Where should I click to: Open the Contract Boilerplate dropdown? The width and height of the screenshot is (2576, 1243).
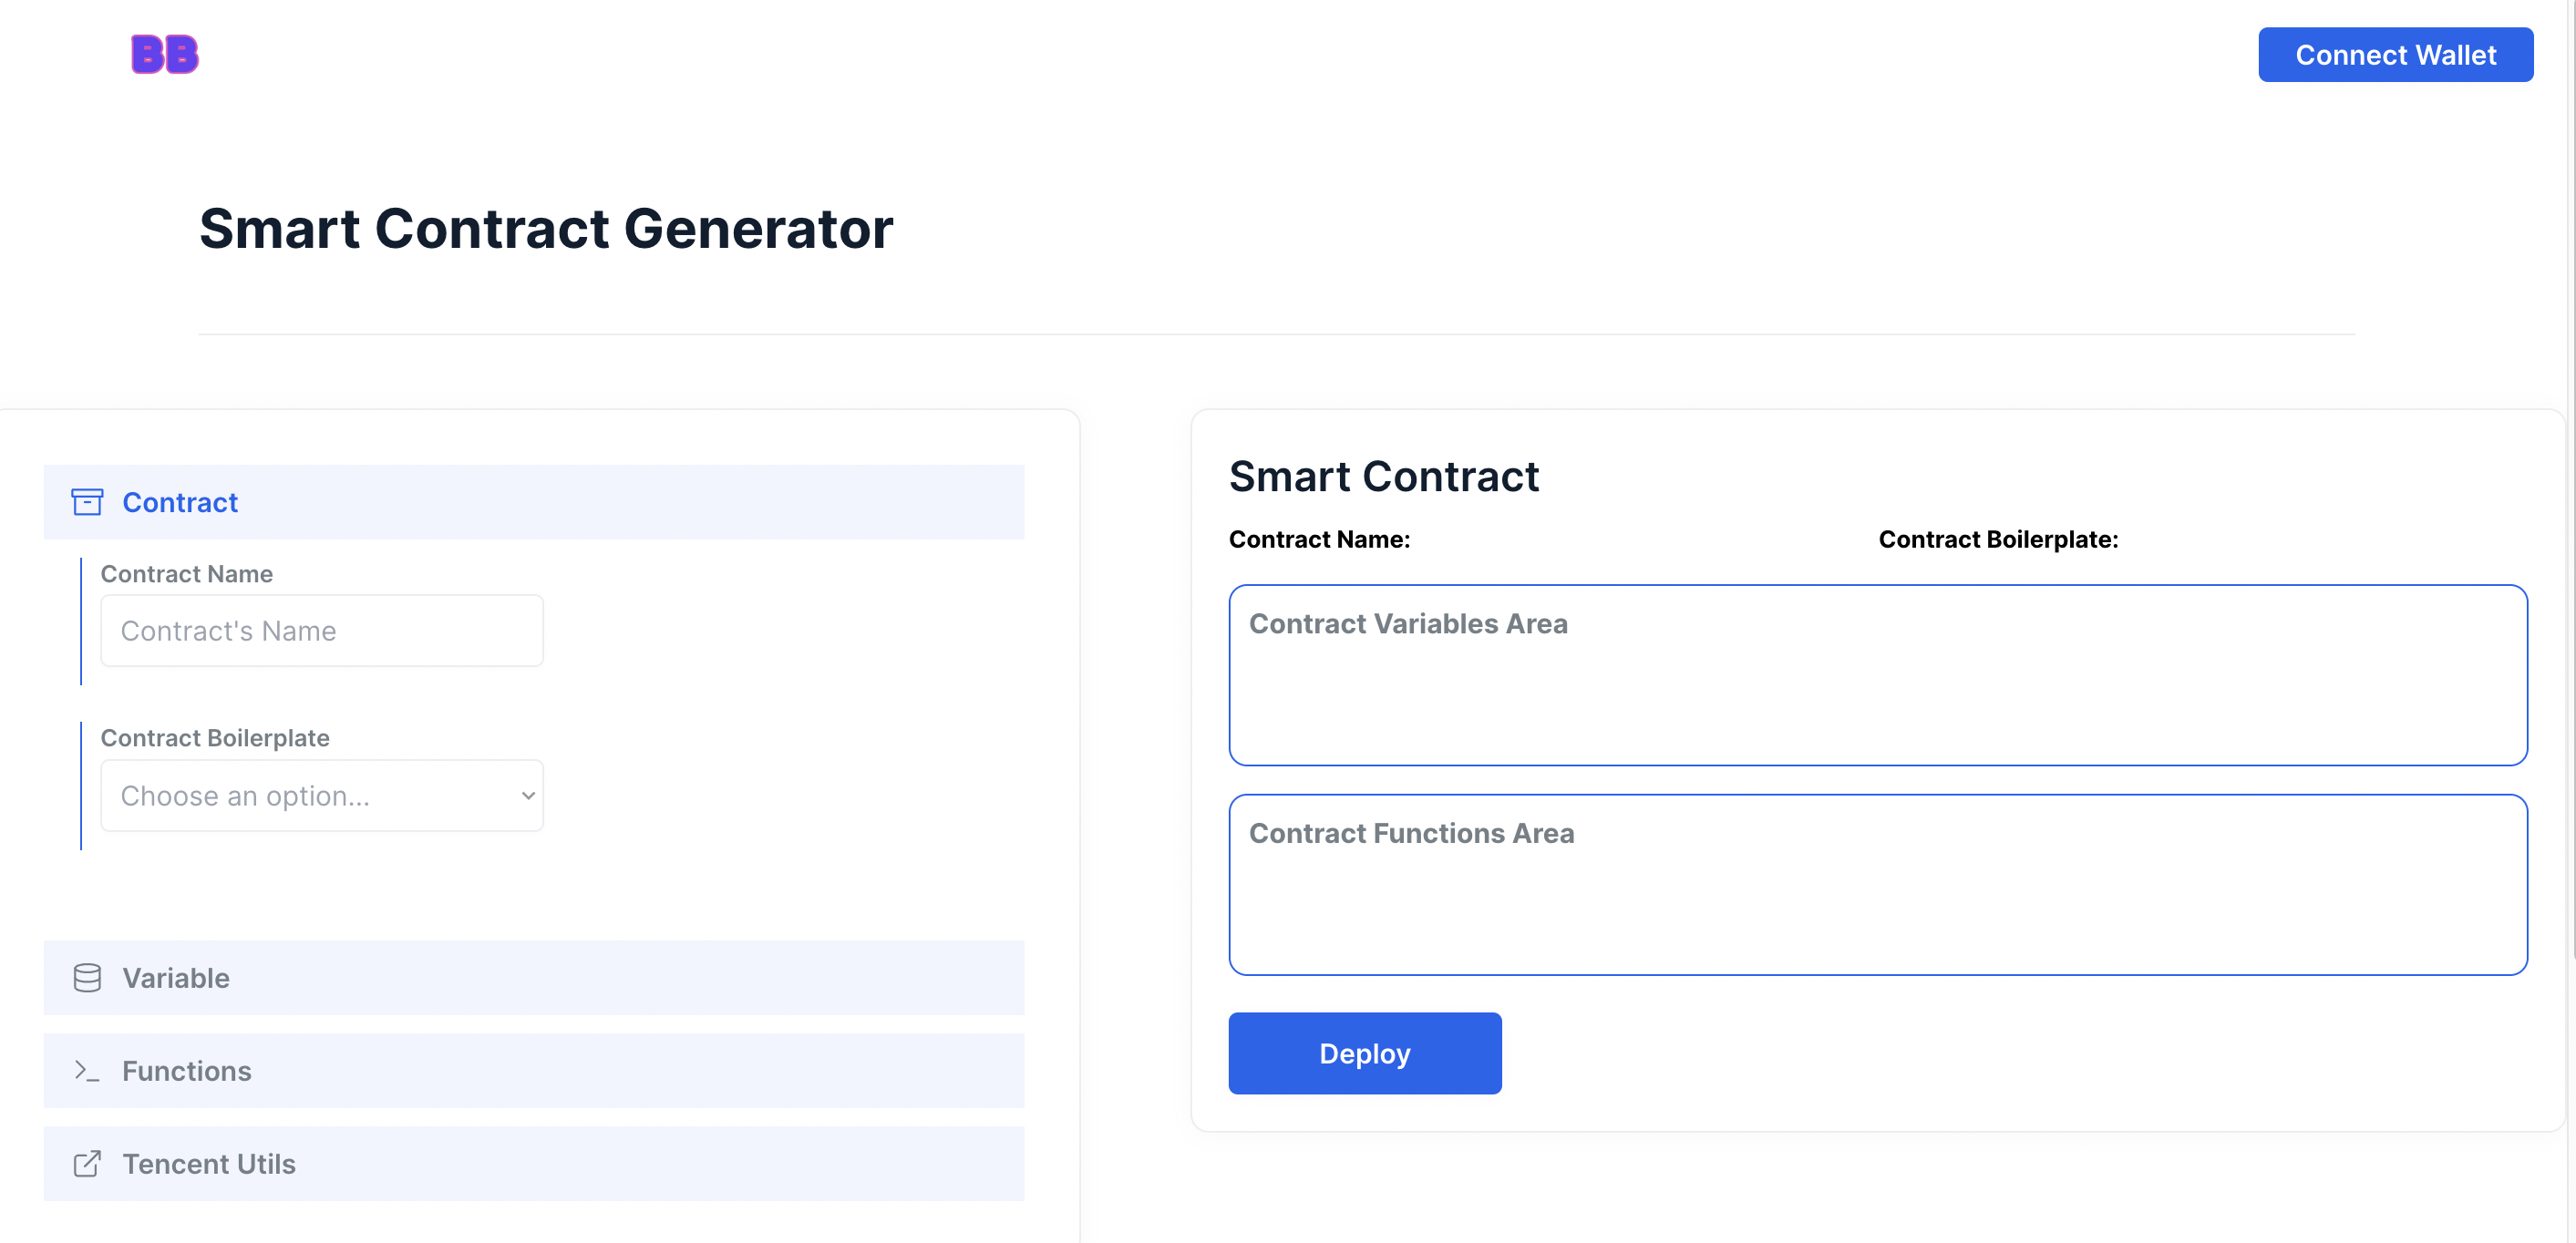pyautogui.click(x=321, y=796)
